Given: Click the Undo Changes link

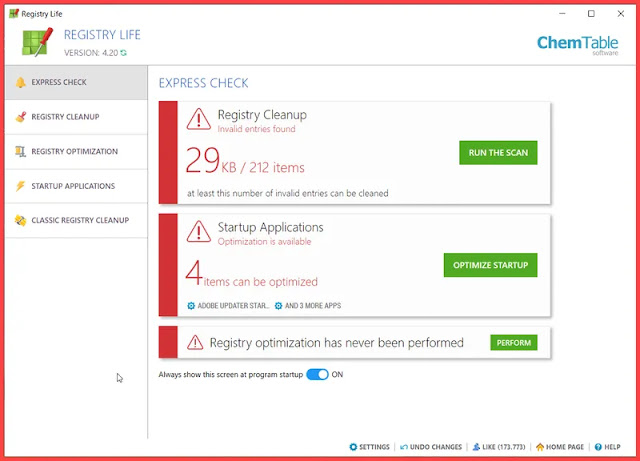Looking at the screenshot, I should pyautogui.click(x=431, y=447).
